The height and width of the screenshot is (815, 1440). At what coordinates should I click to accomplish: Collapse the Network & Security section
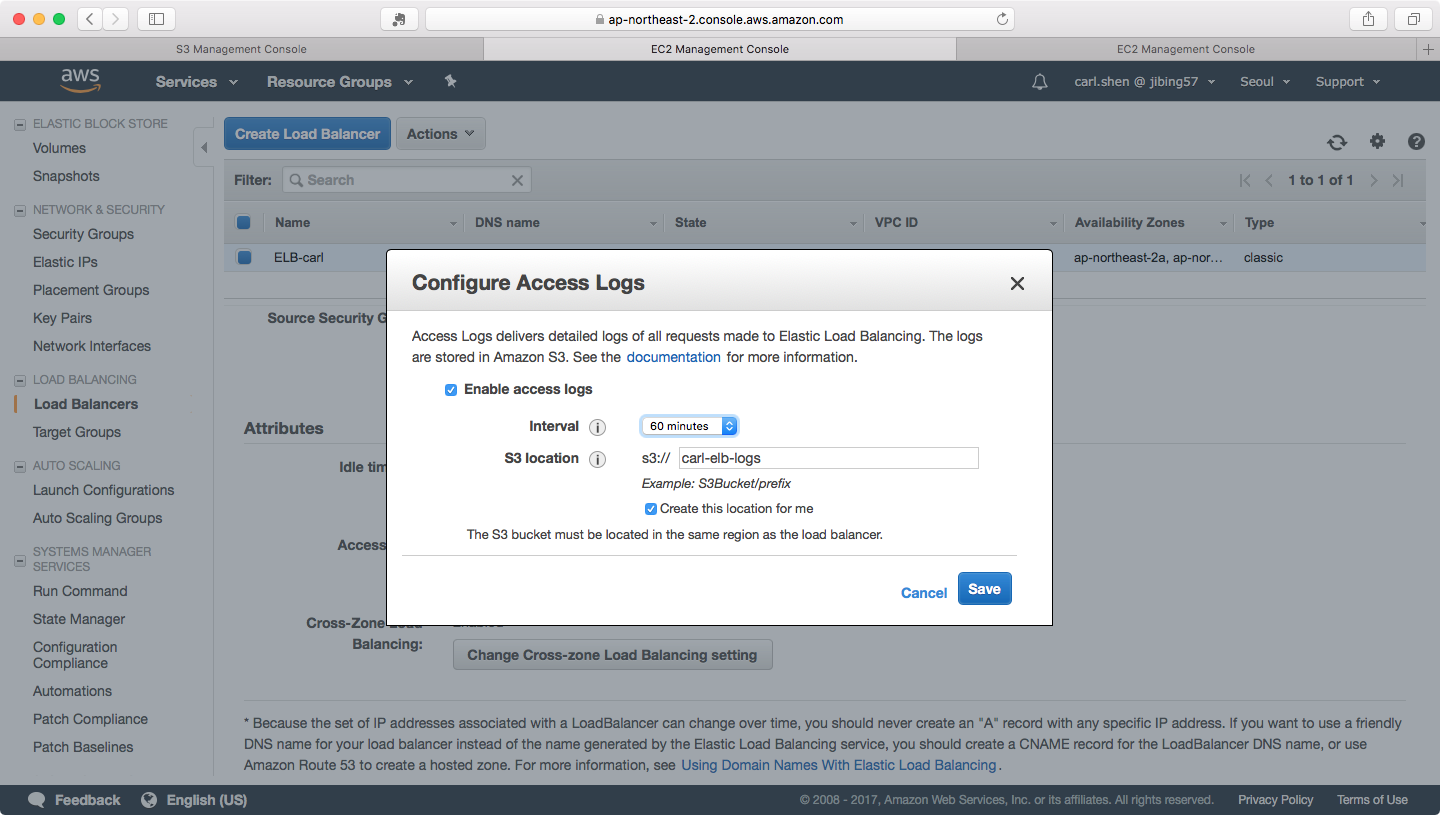[x=20, y=211]
